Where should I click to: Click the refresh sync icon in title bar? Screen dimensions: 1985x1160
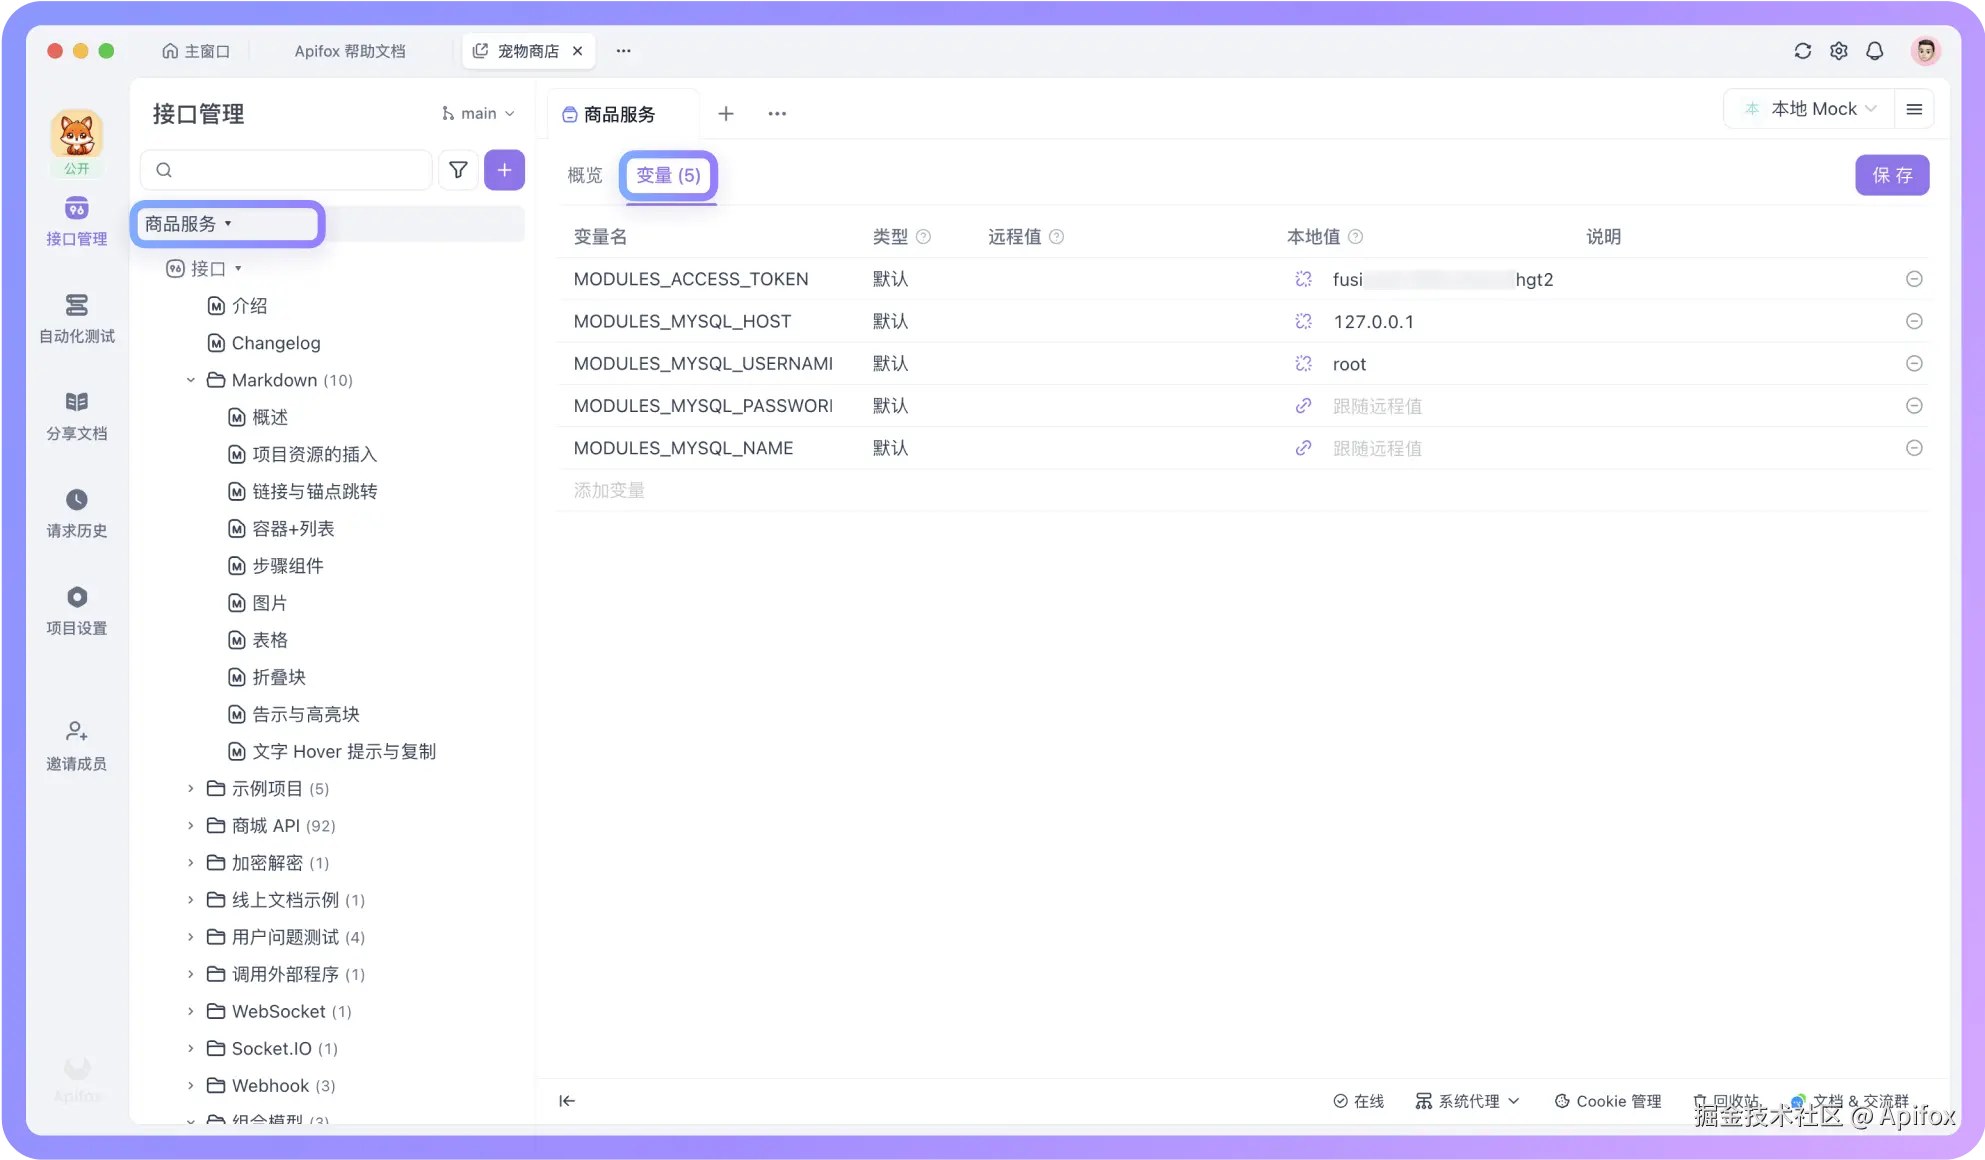click(x=1802, y=51)
